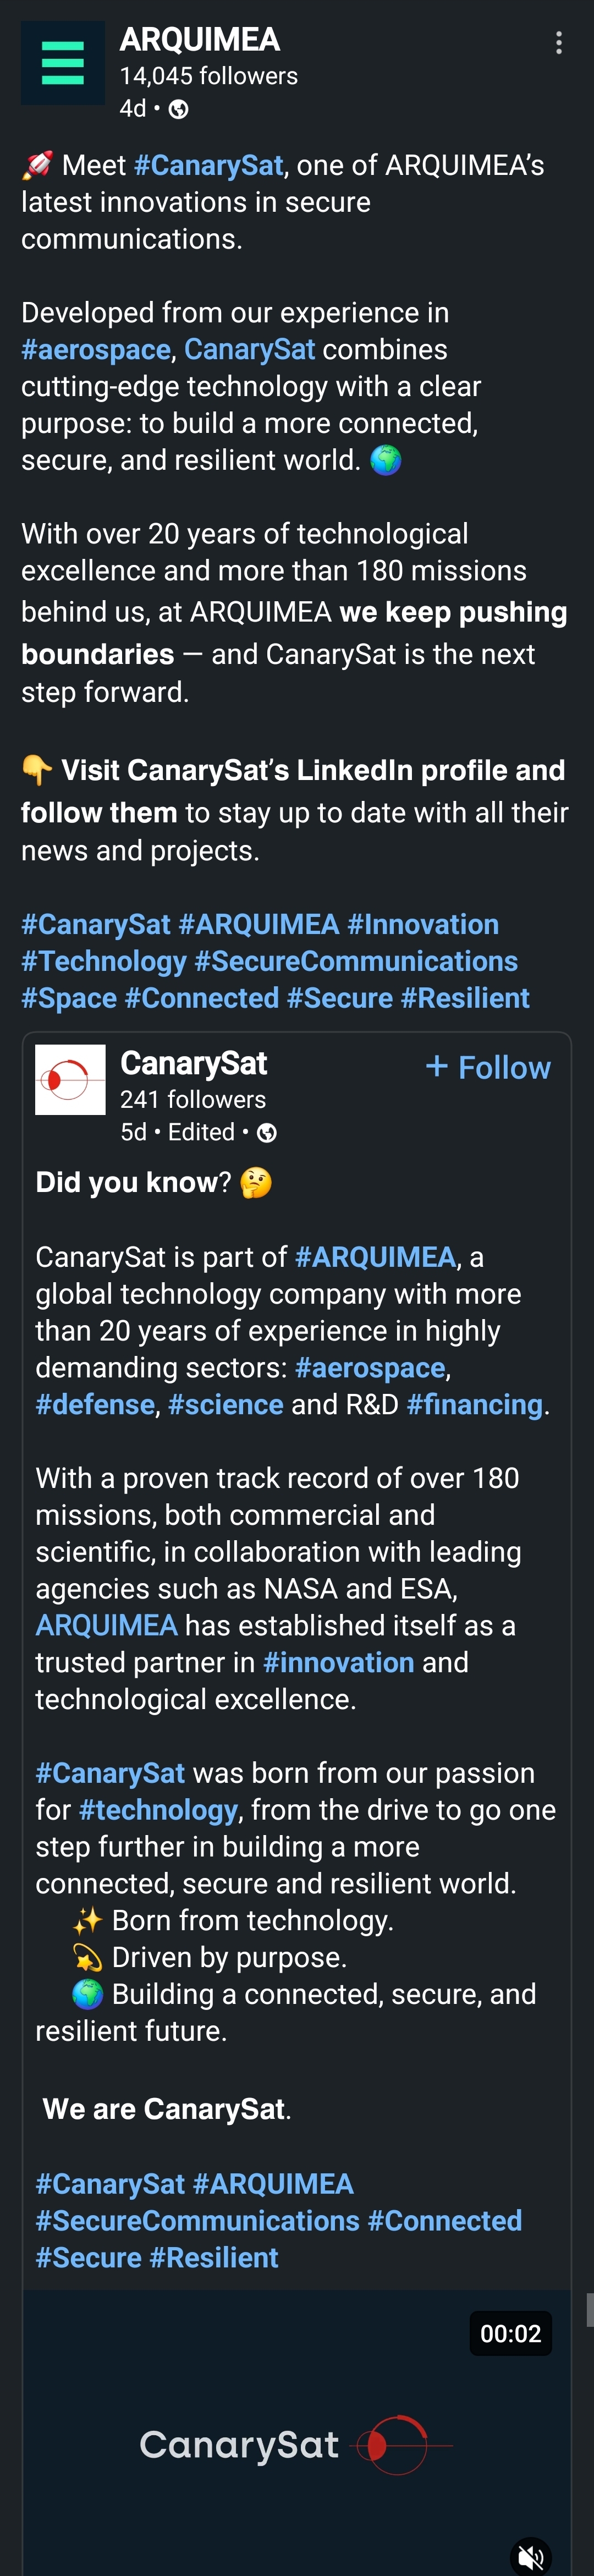The height and width of the screenshot is (2576, 594).
Task: Open the #technology hashtag link
Action: [x=158, y=1810]
